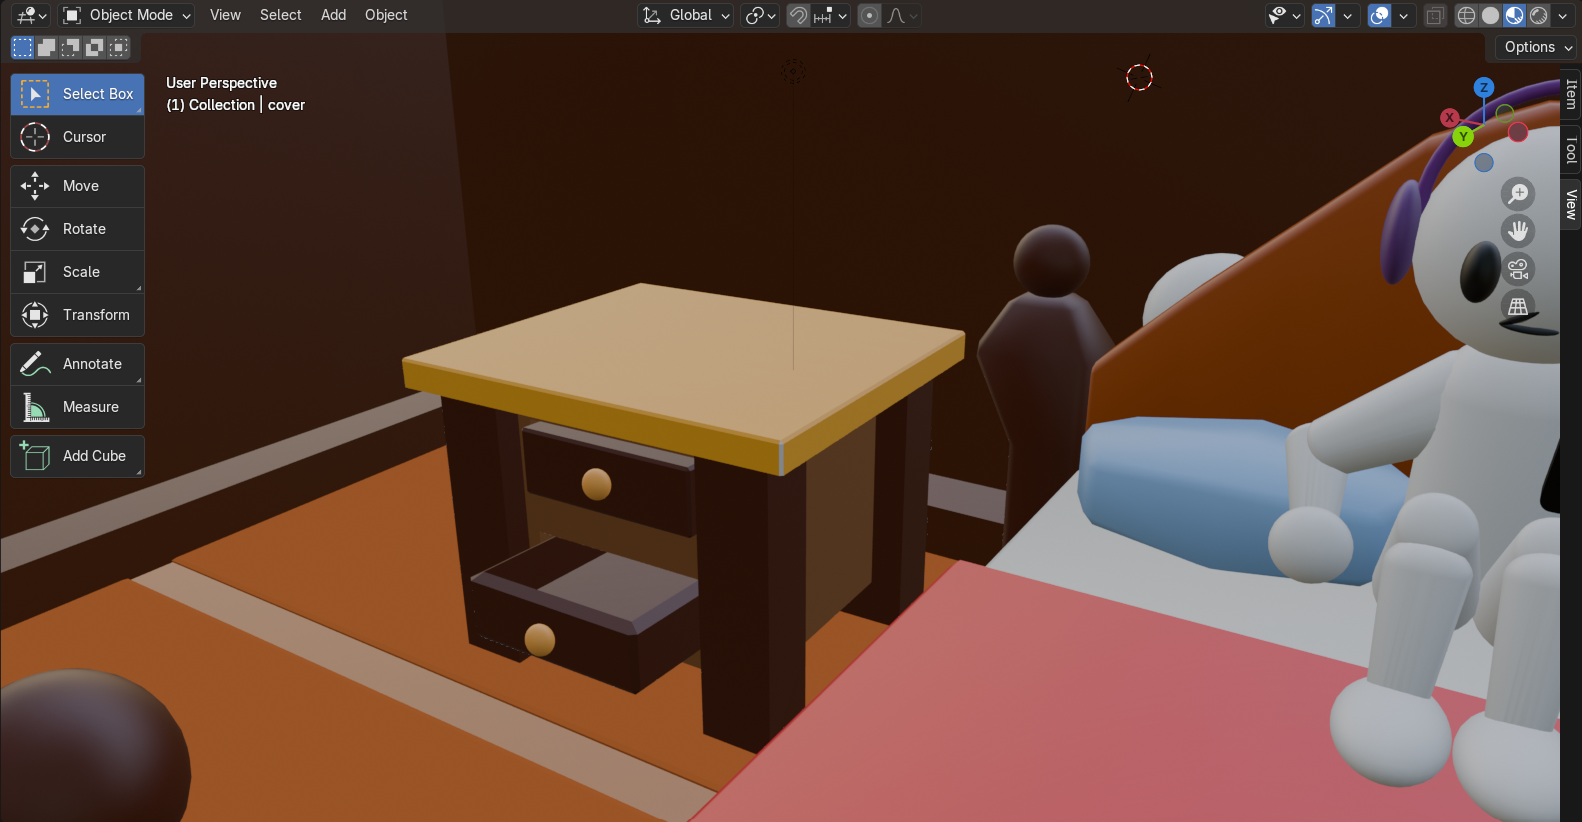
Task: Toggle viewport overlays
Action: (x=1379, y=15)
